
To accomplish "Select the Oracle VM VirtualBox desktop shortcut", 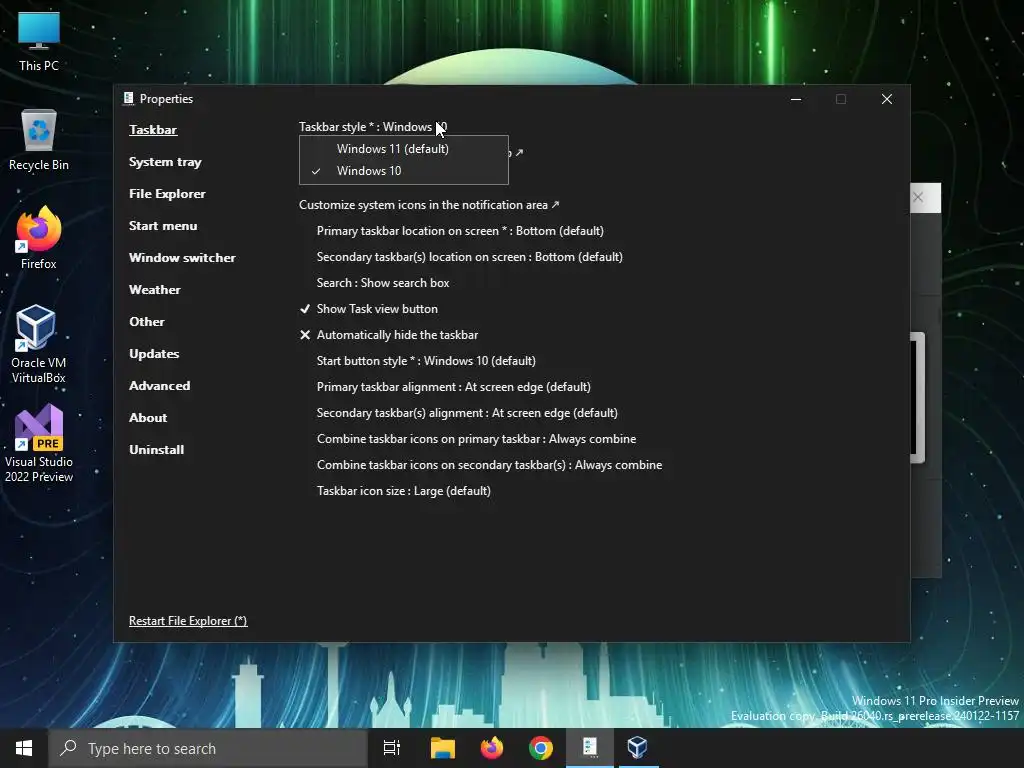I will tap(39, 344).
